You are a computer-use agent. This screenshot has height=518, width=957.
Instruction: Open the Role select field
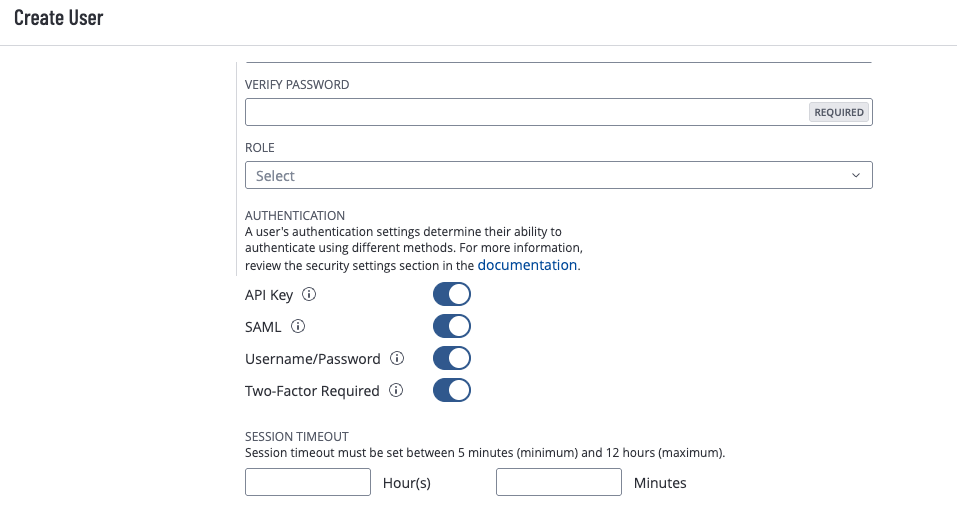pyautogui.click(x=540, y=176)
